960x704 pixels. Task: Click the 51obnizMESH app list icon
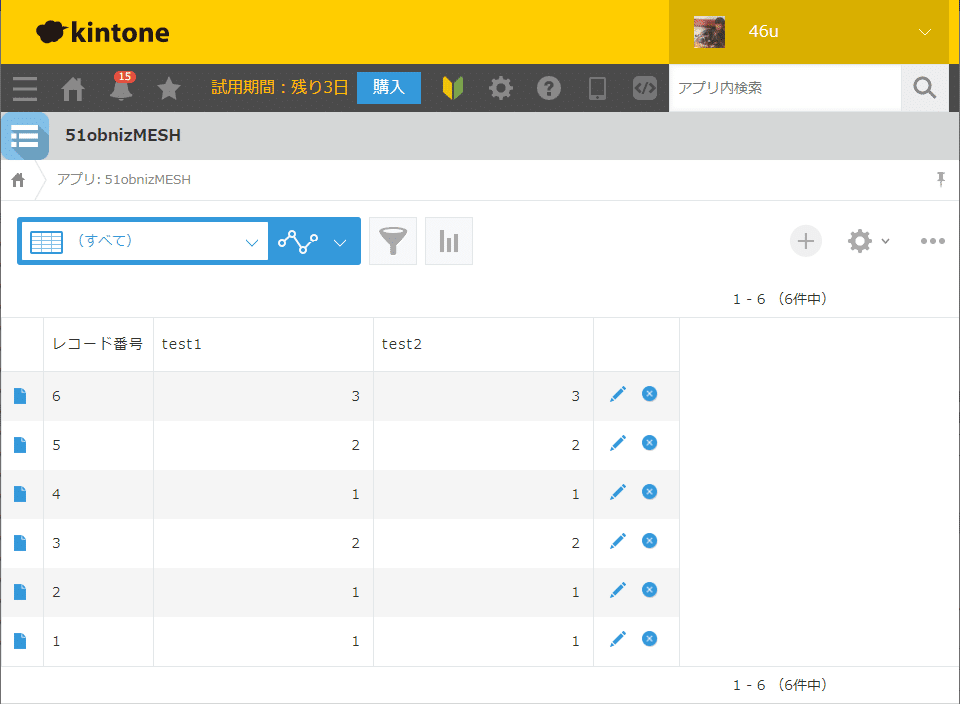point(24,136)
